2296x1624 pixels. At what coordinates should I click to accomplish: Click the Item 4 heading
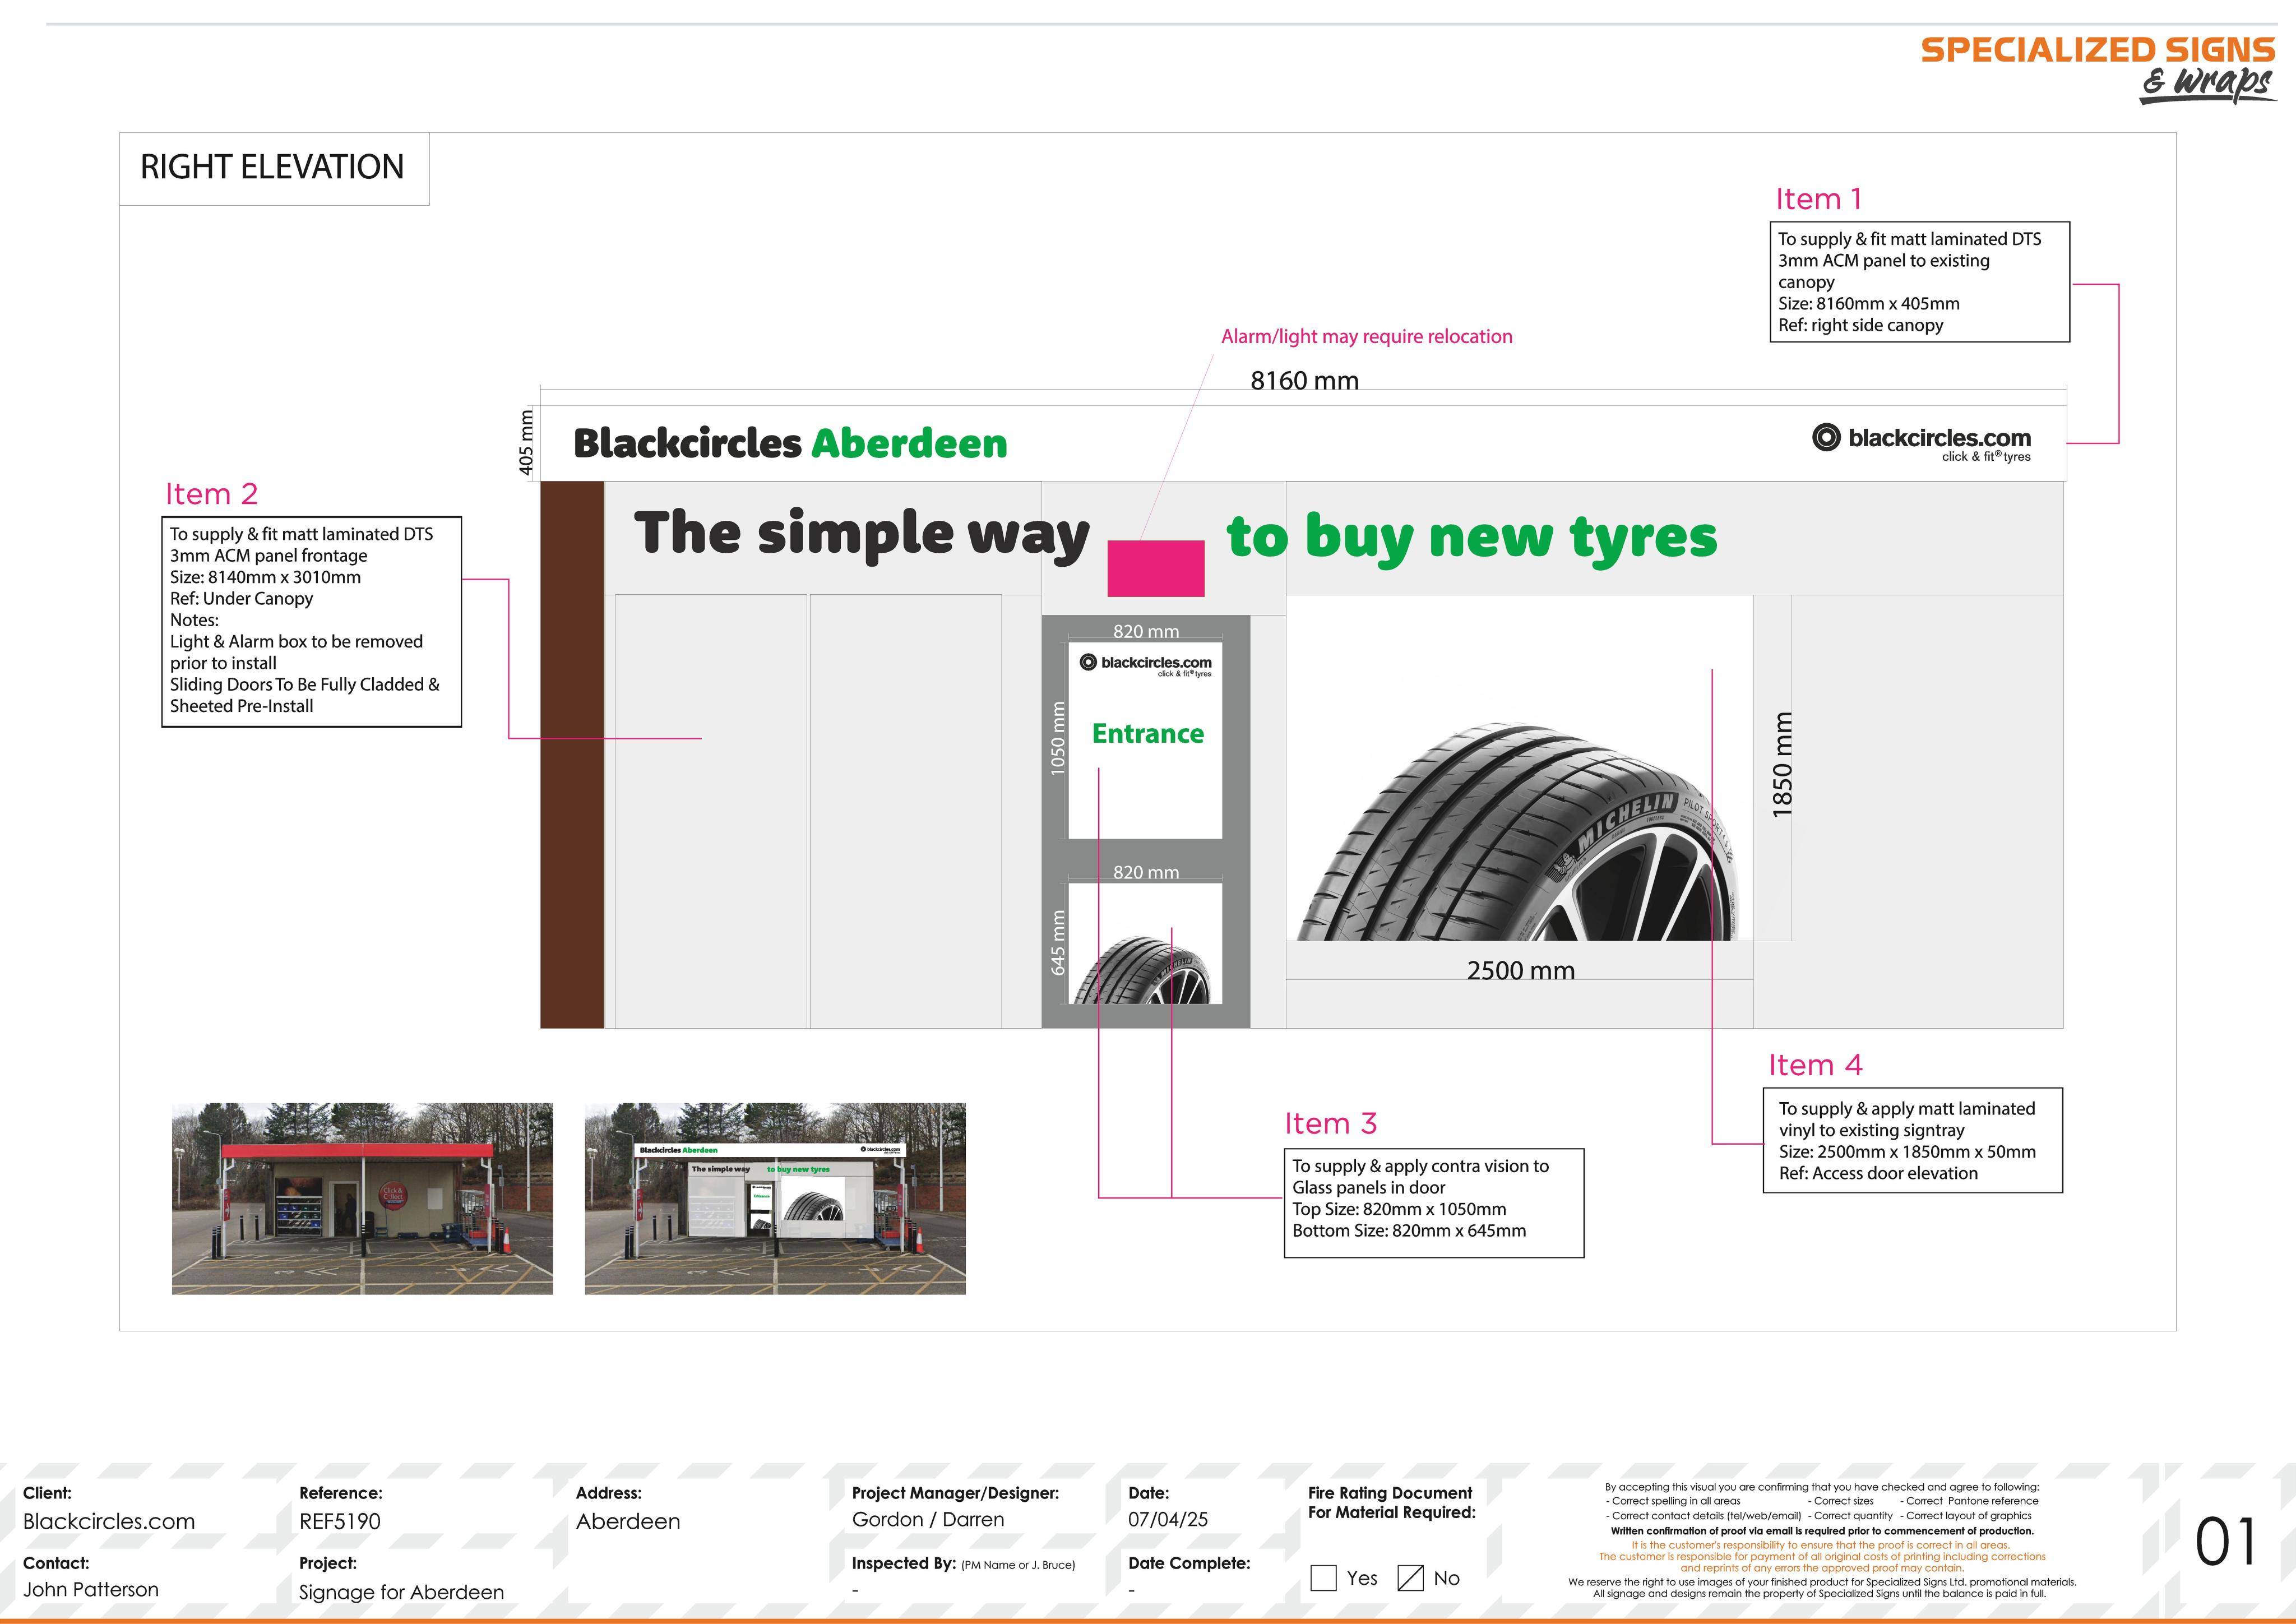[1815, 1065]
